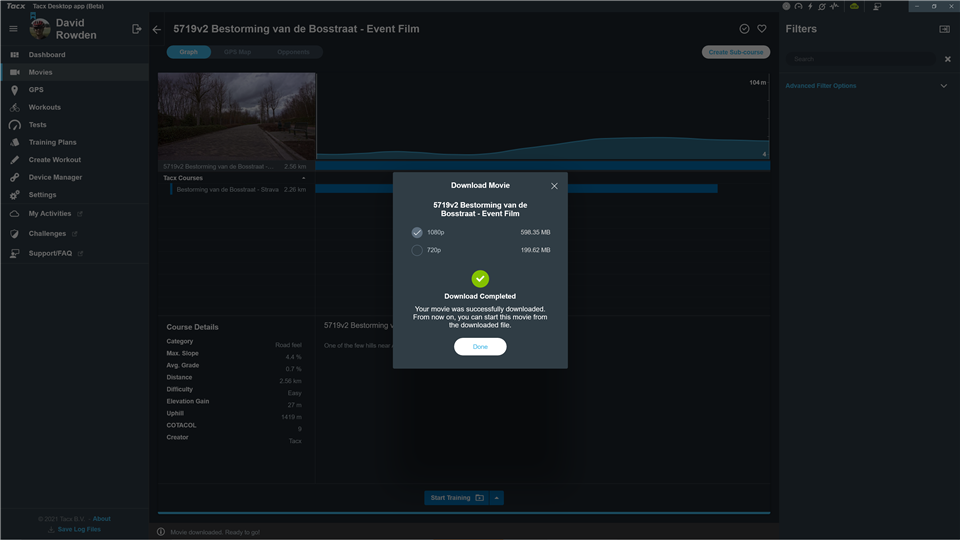
Task: Open the external link icon beside Challenges
Action: [x=75, y=234]
